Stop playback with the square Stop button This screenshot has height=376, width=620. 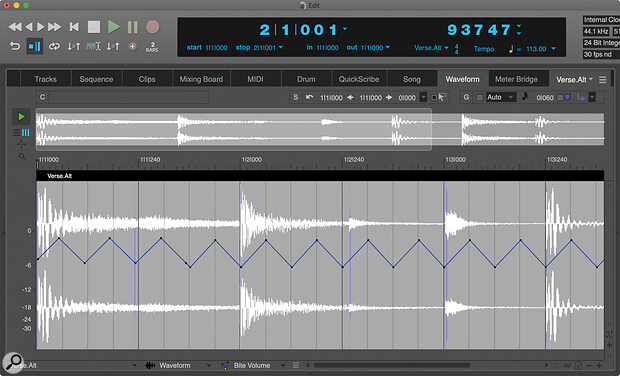pyautogui.click(x=94, y=27)
